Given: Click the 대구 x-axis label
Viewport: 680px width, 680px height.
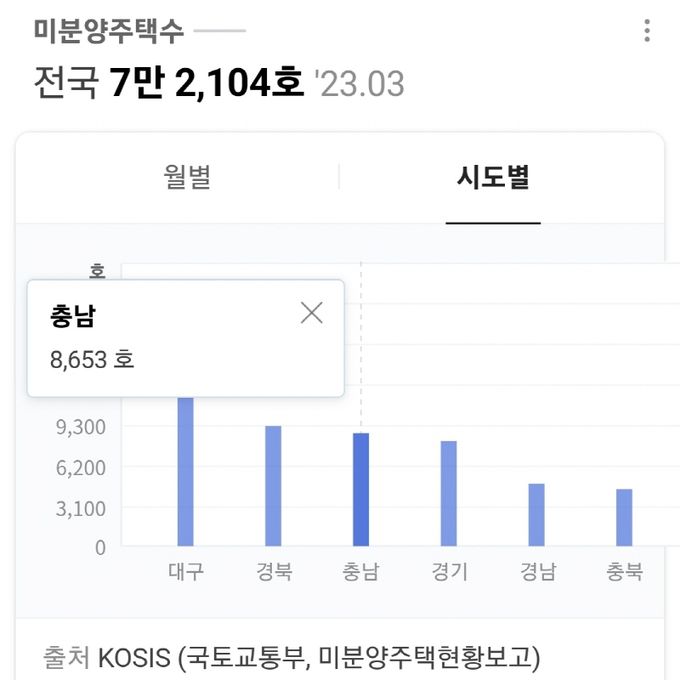Looking at the screenshot, I should click(186, 571).
